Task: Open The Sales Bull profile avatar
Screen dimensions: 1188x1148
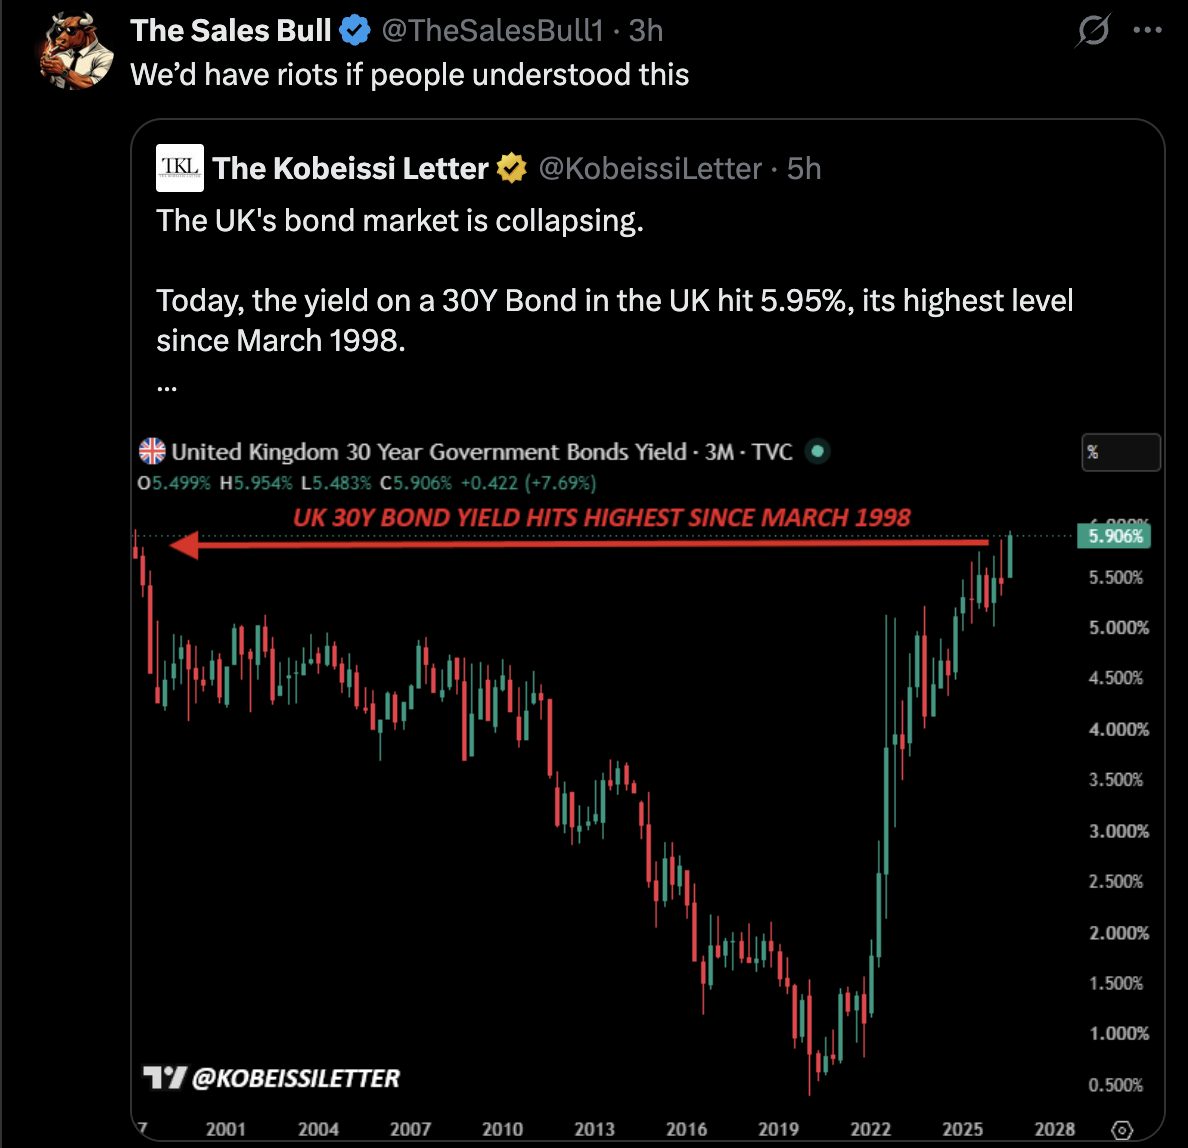Action: (x=76, y=52)
